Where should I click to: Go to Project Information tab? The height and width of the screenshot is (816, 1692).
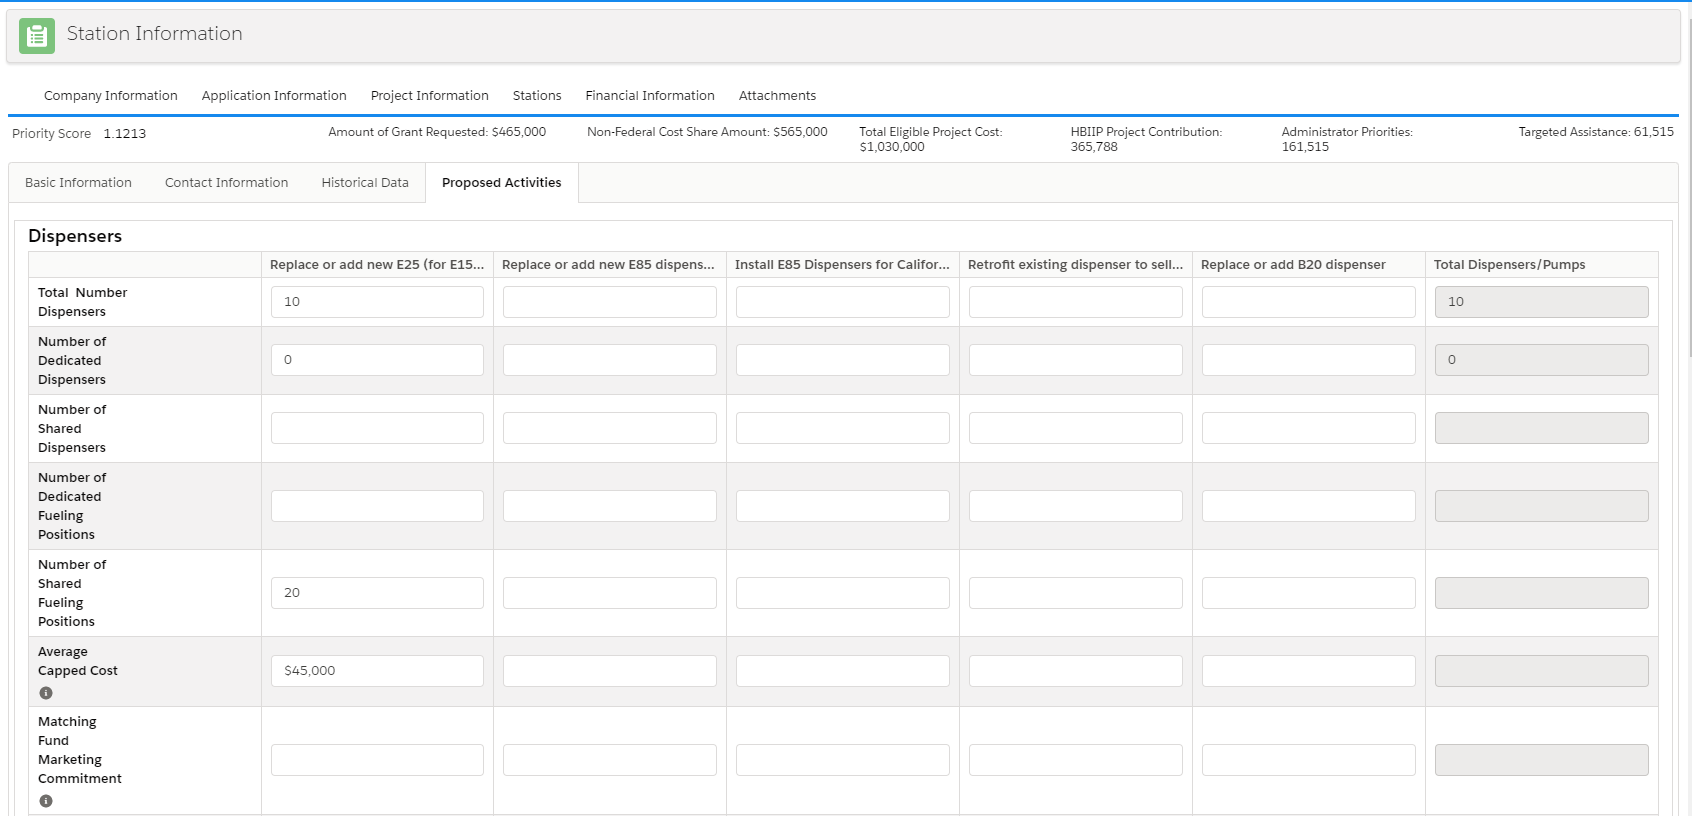coord(429,96)
